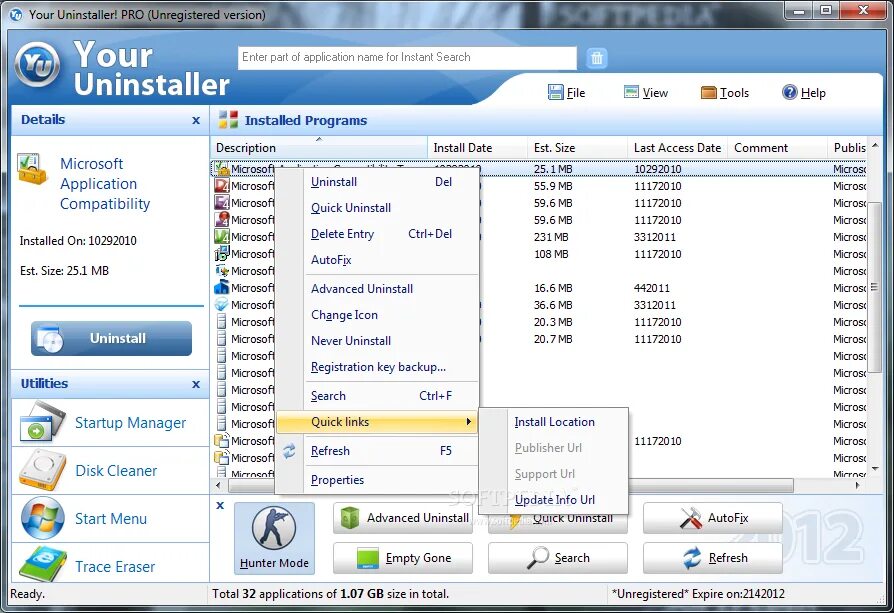Click the Advanced Uninstall toolbar button
This screenshot has height=613, width=894.
tap(403, 518)
